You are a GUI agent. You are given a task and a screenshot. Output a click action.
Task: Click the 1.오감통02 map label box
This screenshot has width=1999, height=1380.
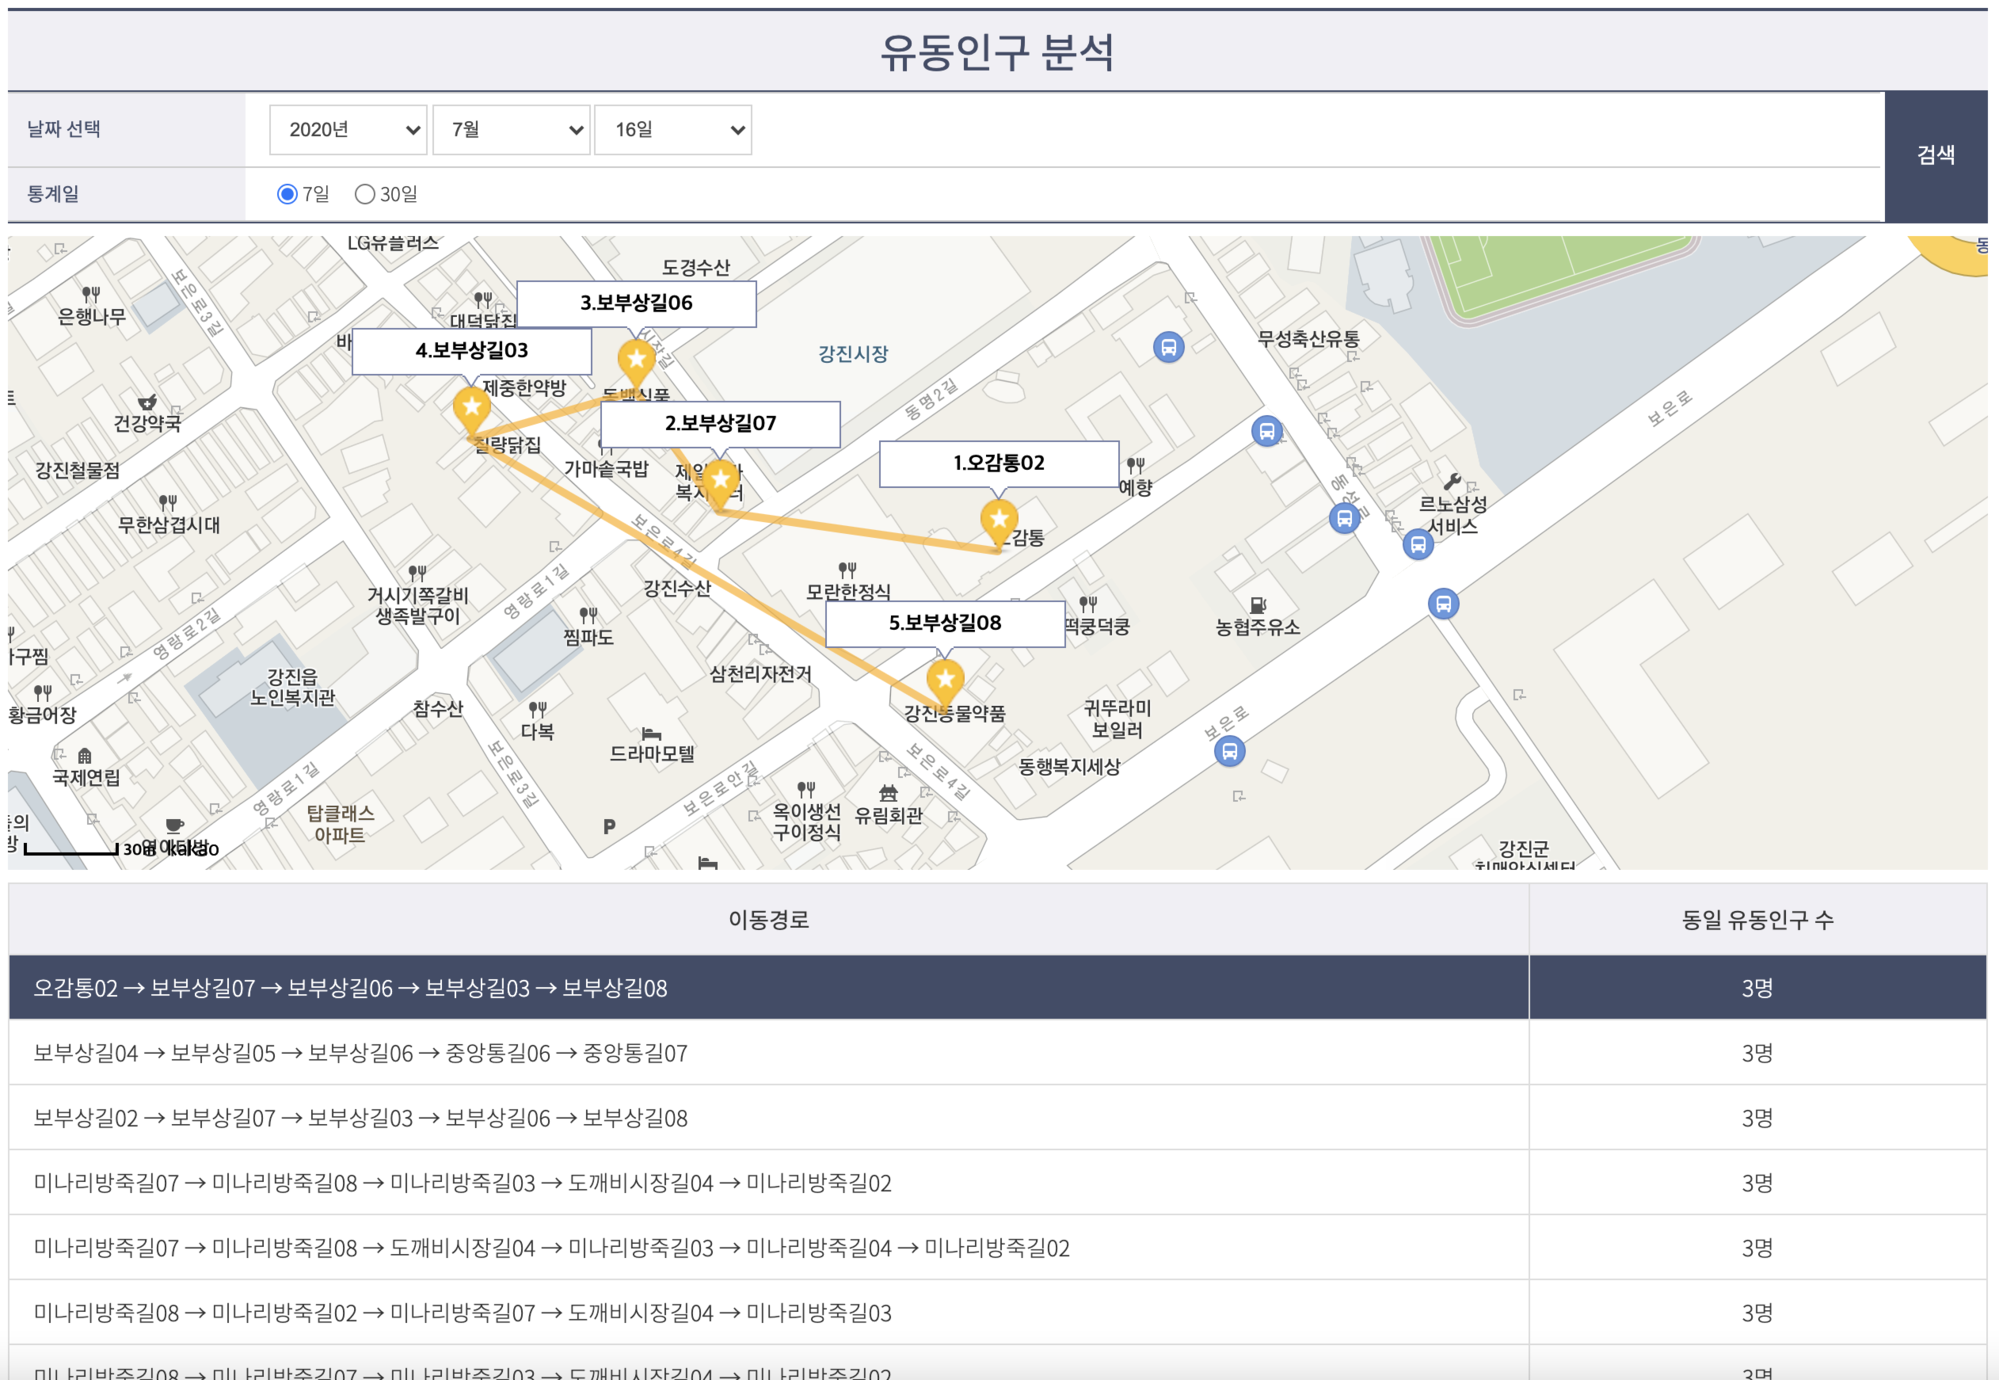coord(999,464)
